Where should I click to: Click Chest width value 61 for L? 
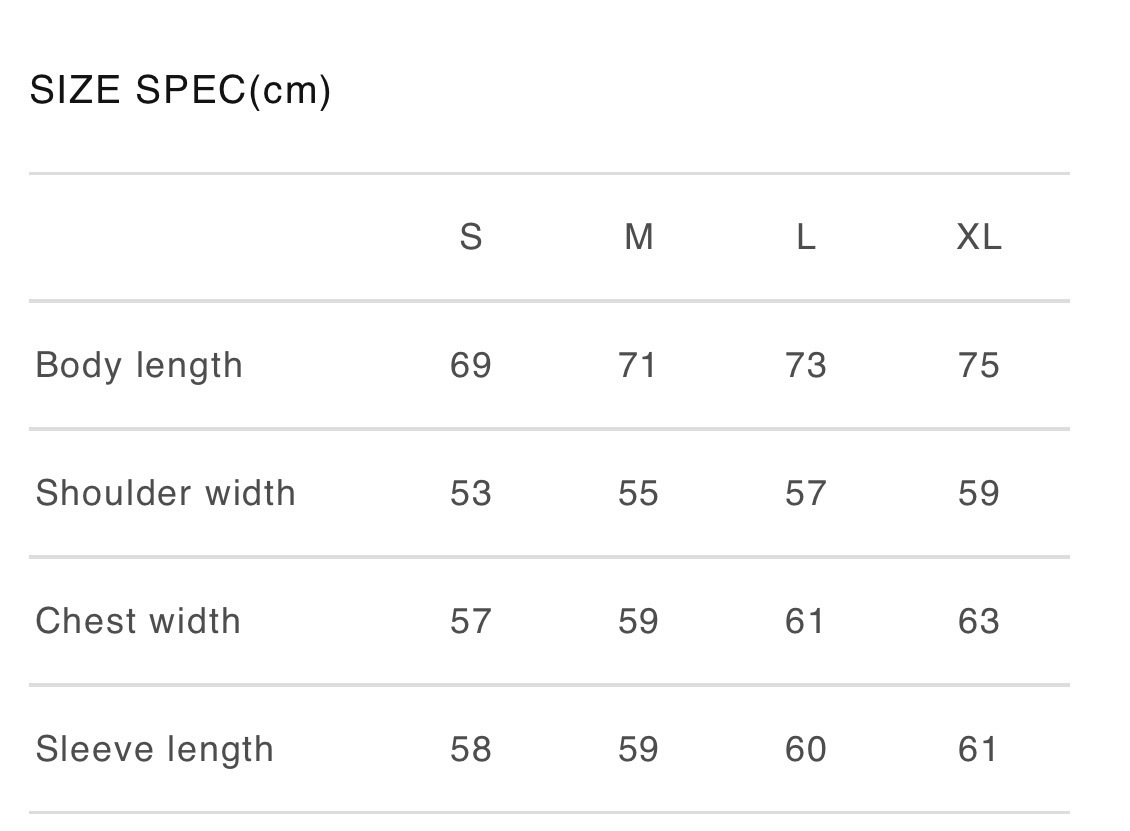pos(806,621)
